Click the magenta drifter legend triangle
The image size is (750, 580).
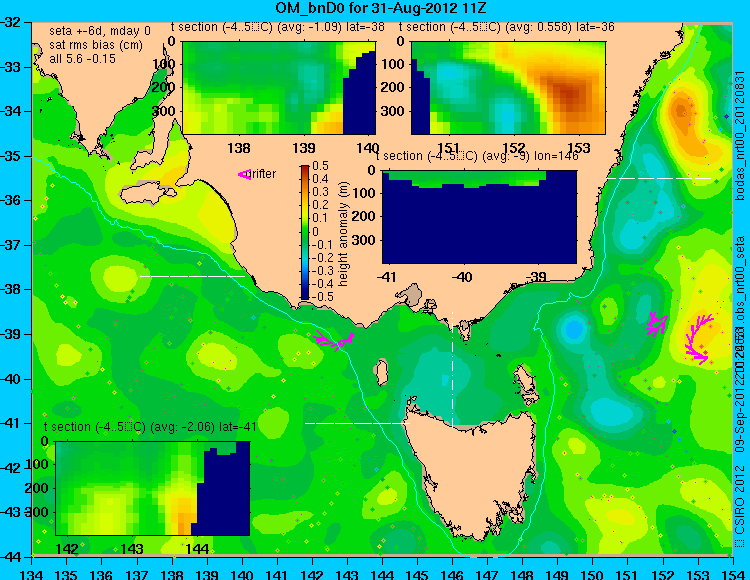244,175
